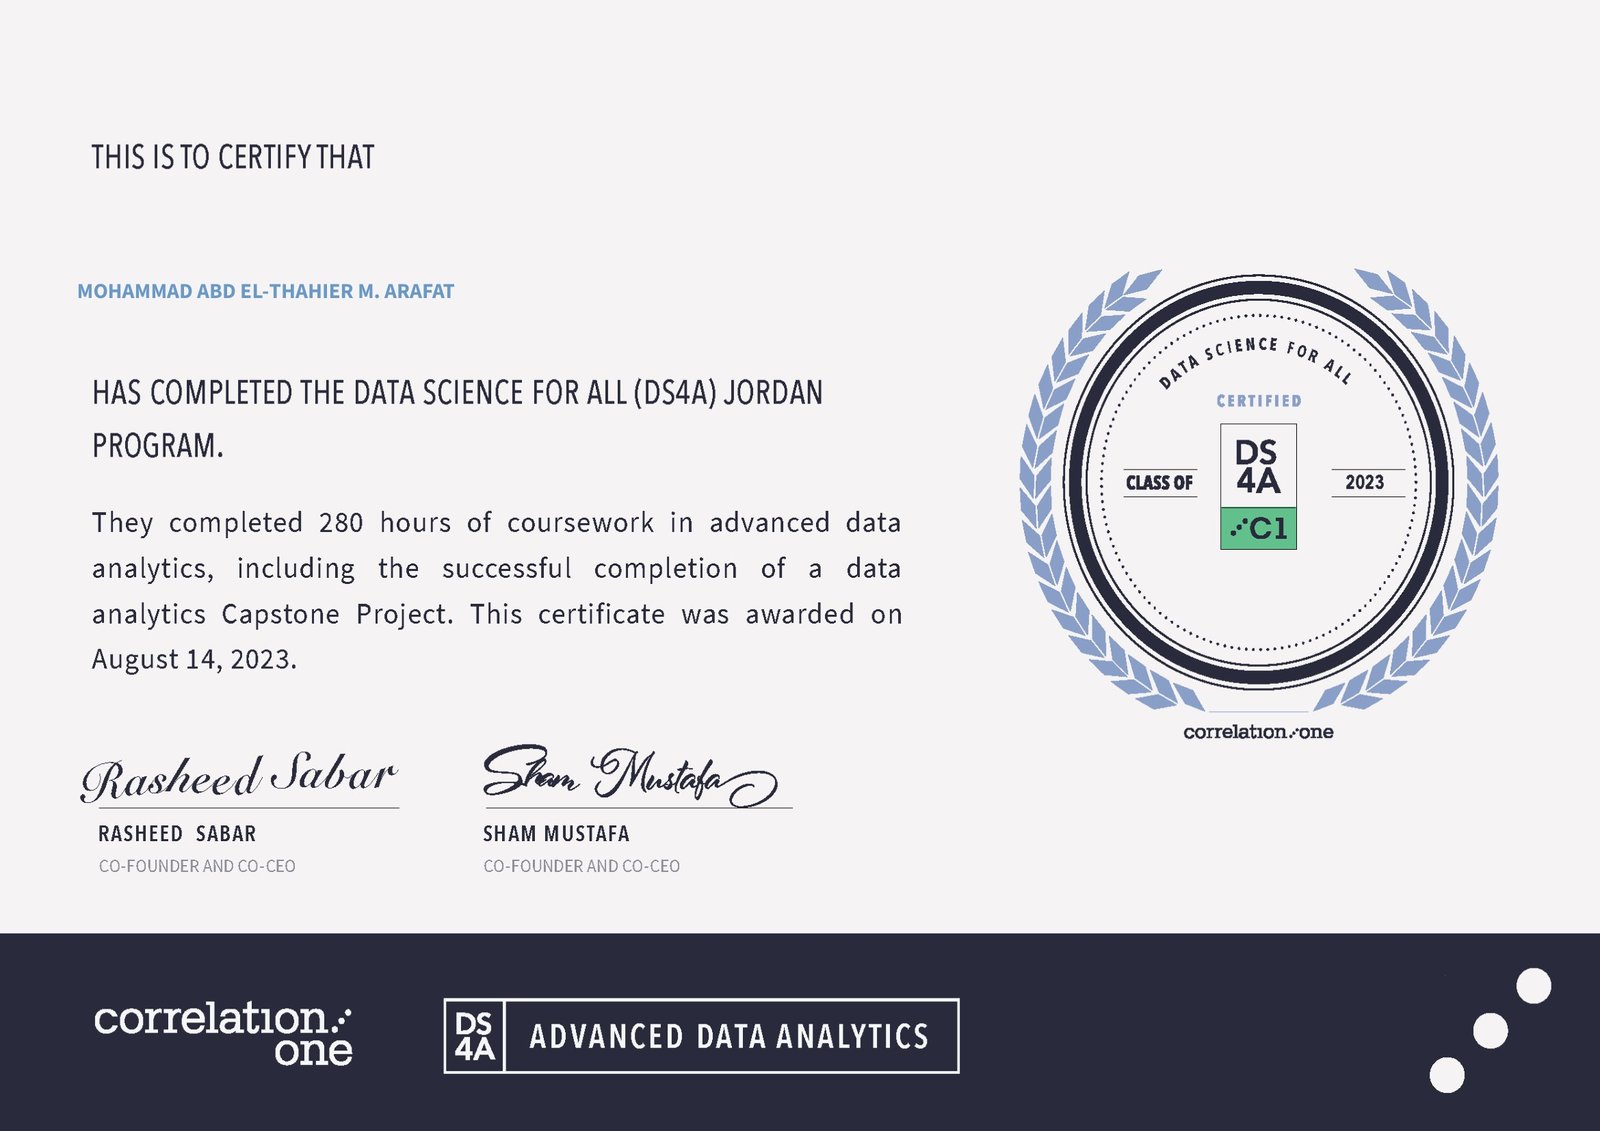Click the DS4A logo inside the seal

[1258, 466]
